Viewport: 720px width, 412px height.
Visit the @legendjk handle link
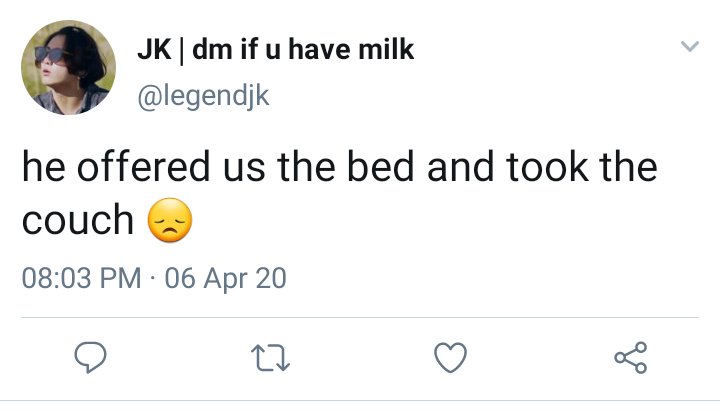coord(203,96)
